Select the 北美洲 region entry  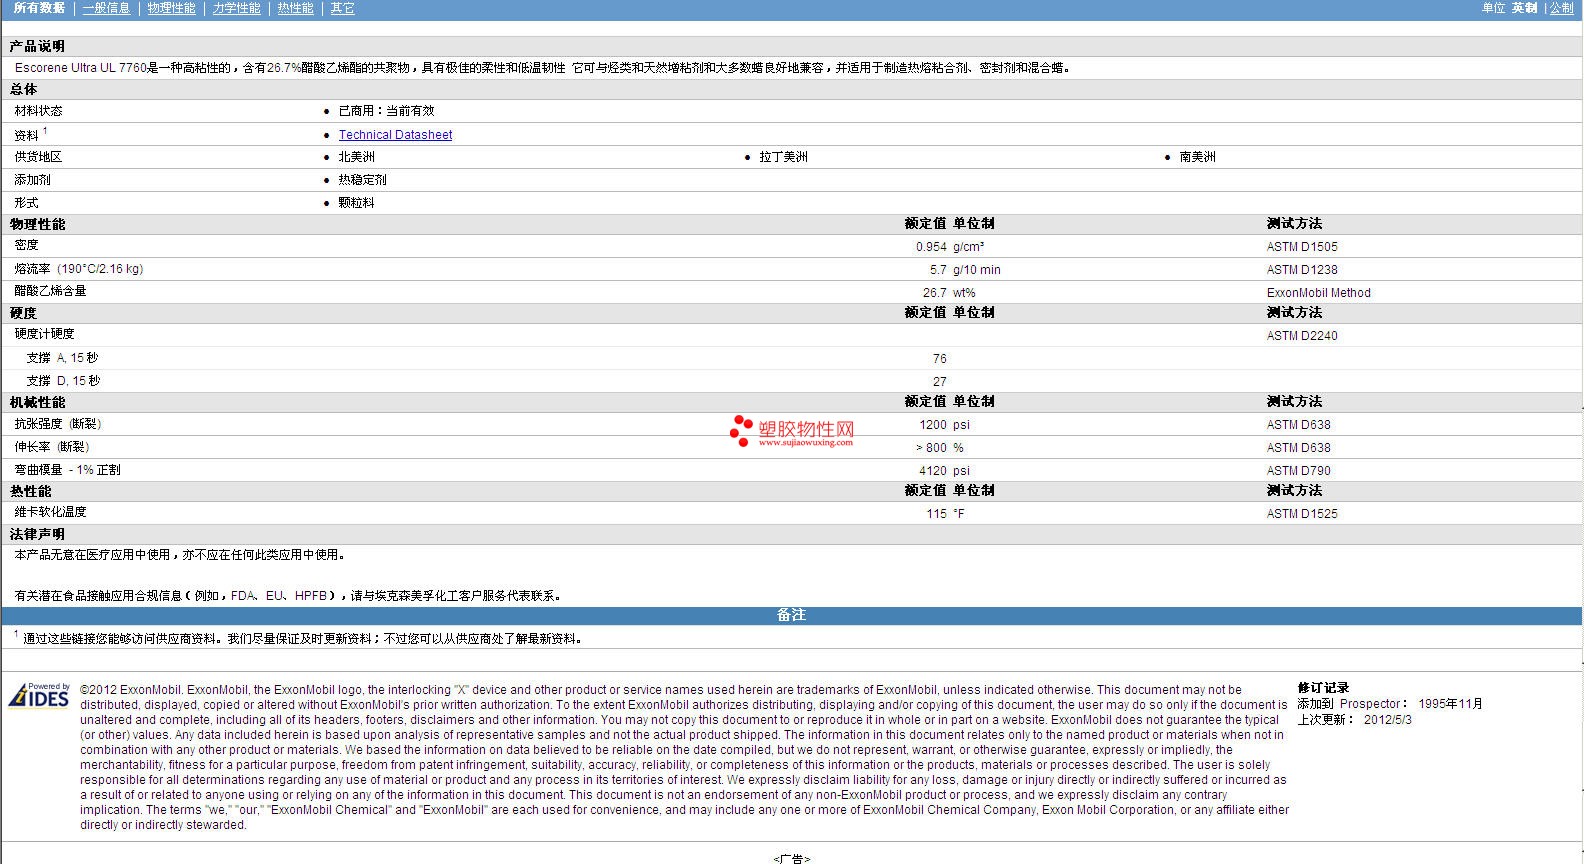click(356, 157)
